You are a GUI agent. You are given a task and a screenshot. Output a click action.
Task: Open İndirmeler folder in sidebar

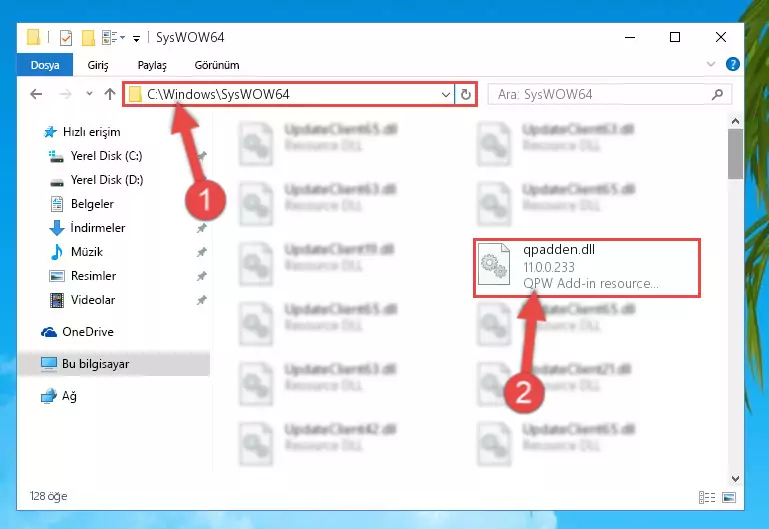click(88, 228)
